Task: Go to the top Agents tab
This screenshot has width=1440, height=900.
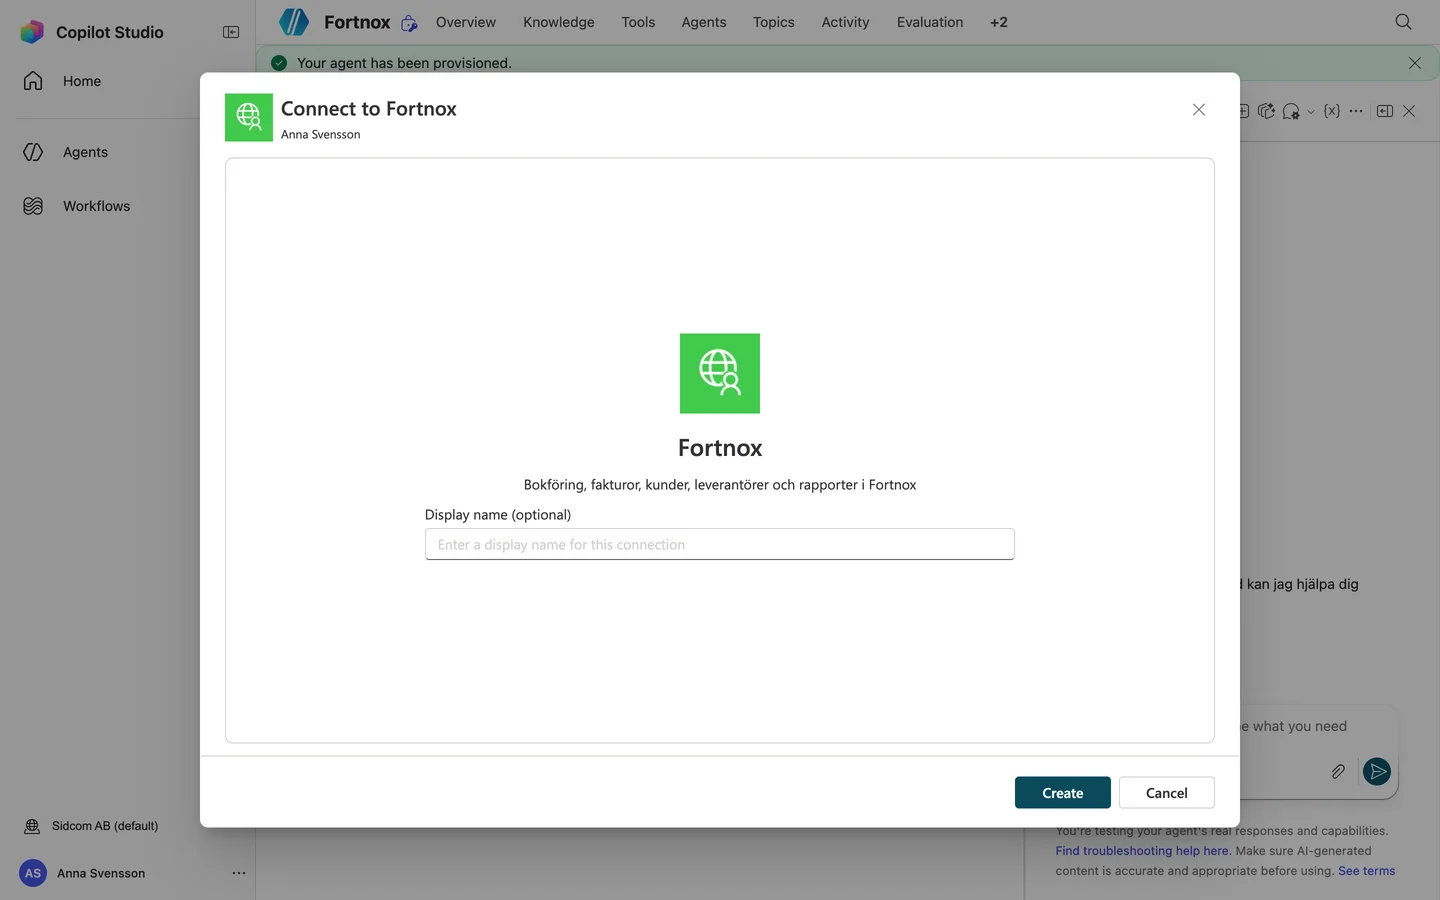Action: [x=704, y=22]
